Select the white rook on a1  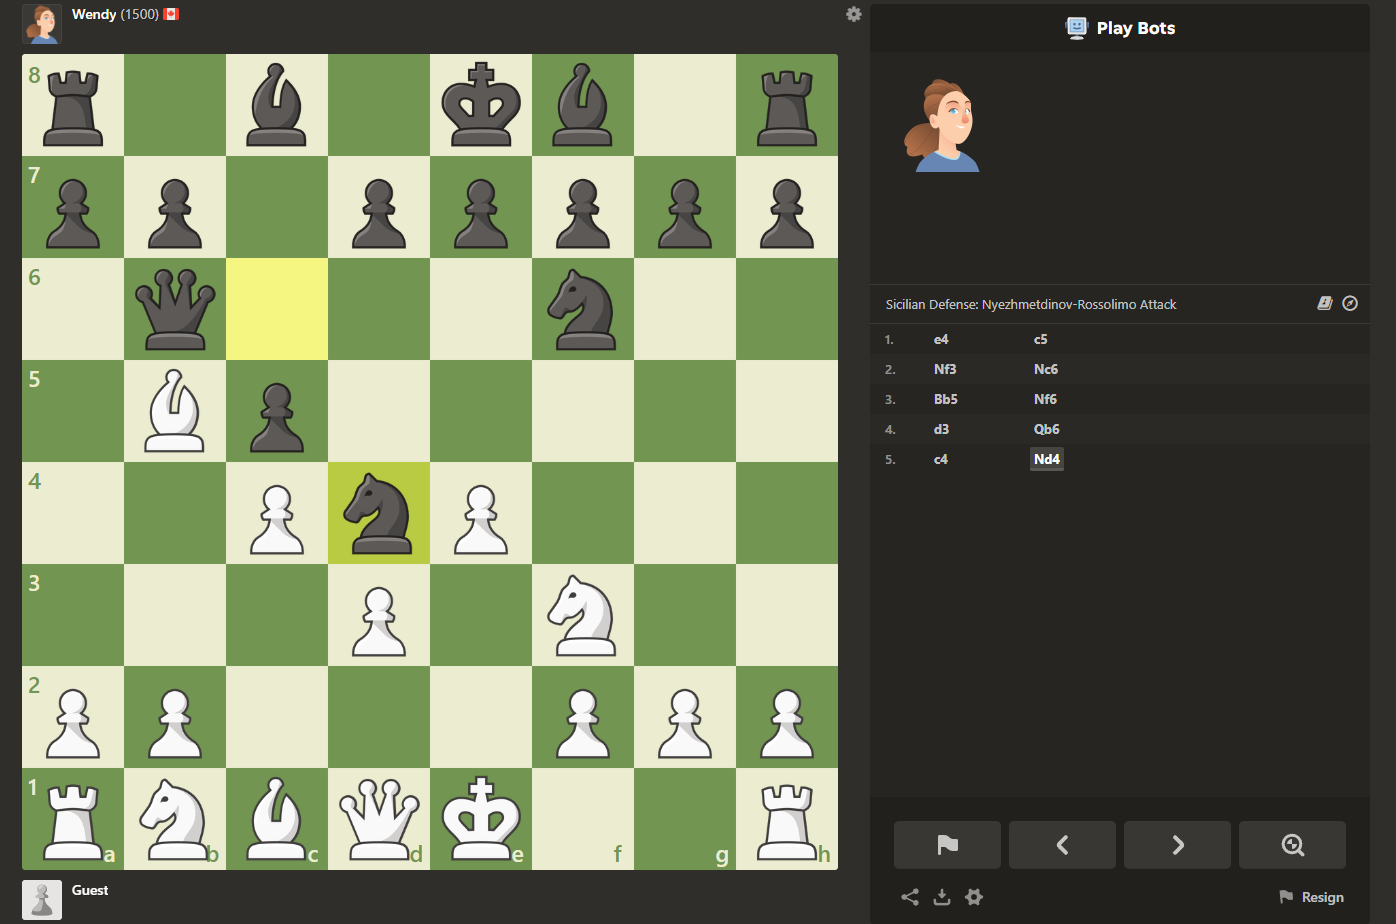tap(73, 819)
